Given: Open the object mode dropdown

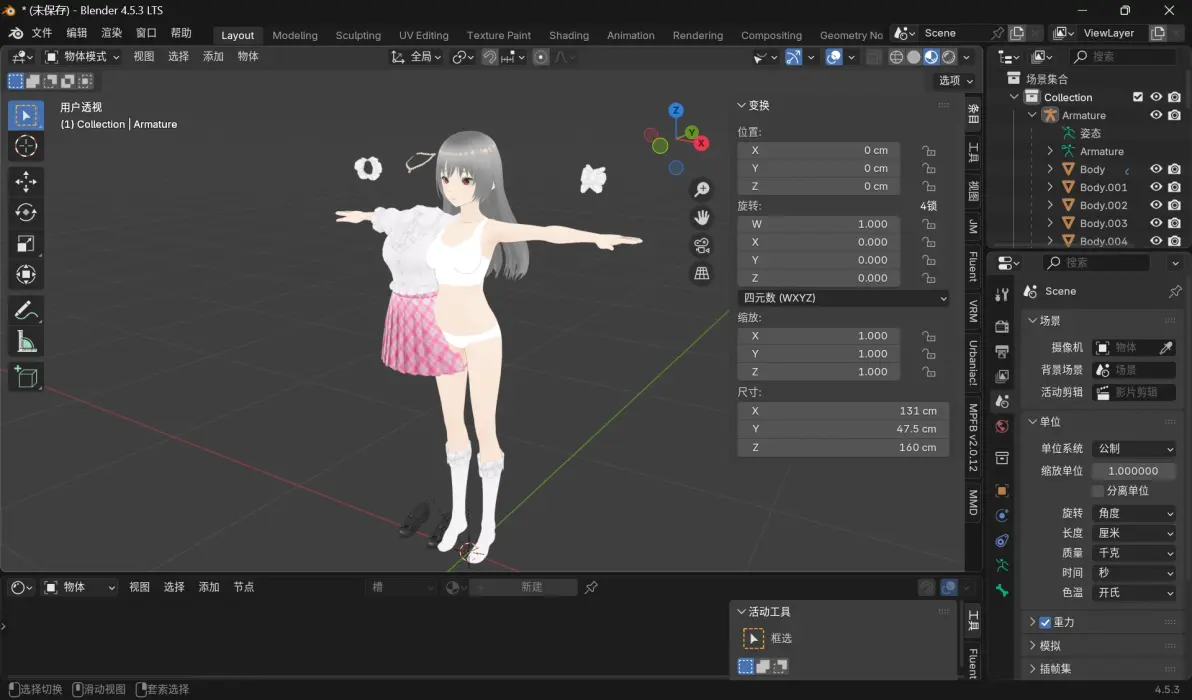Looking at the screenshot, I should coord(82,57).
